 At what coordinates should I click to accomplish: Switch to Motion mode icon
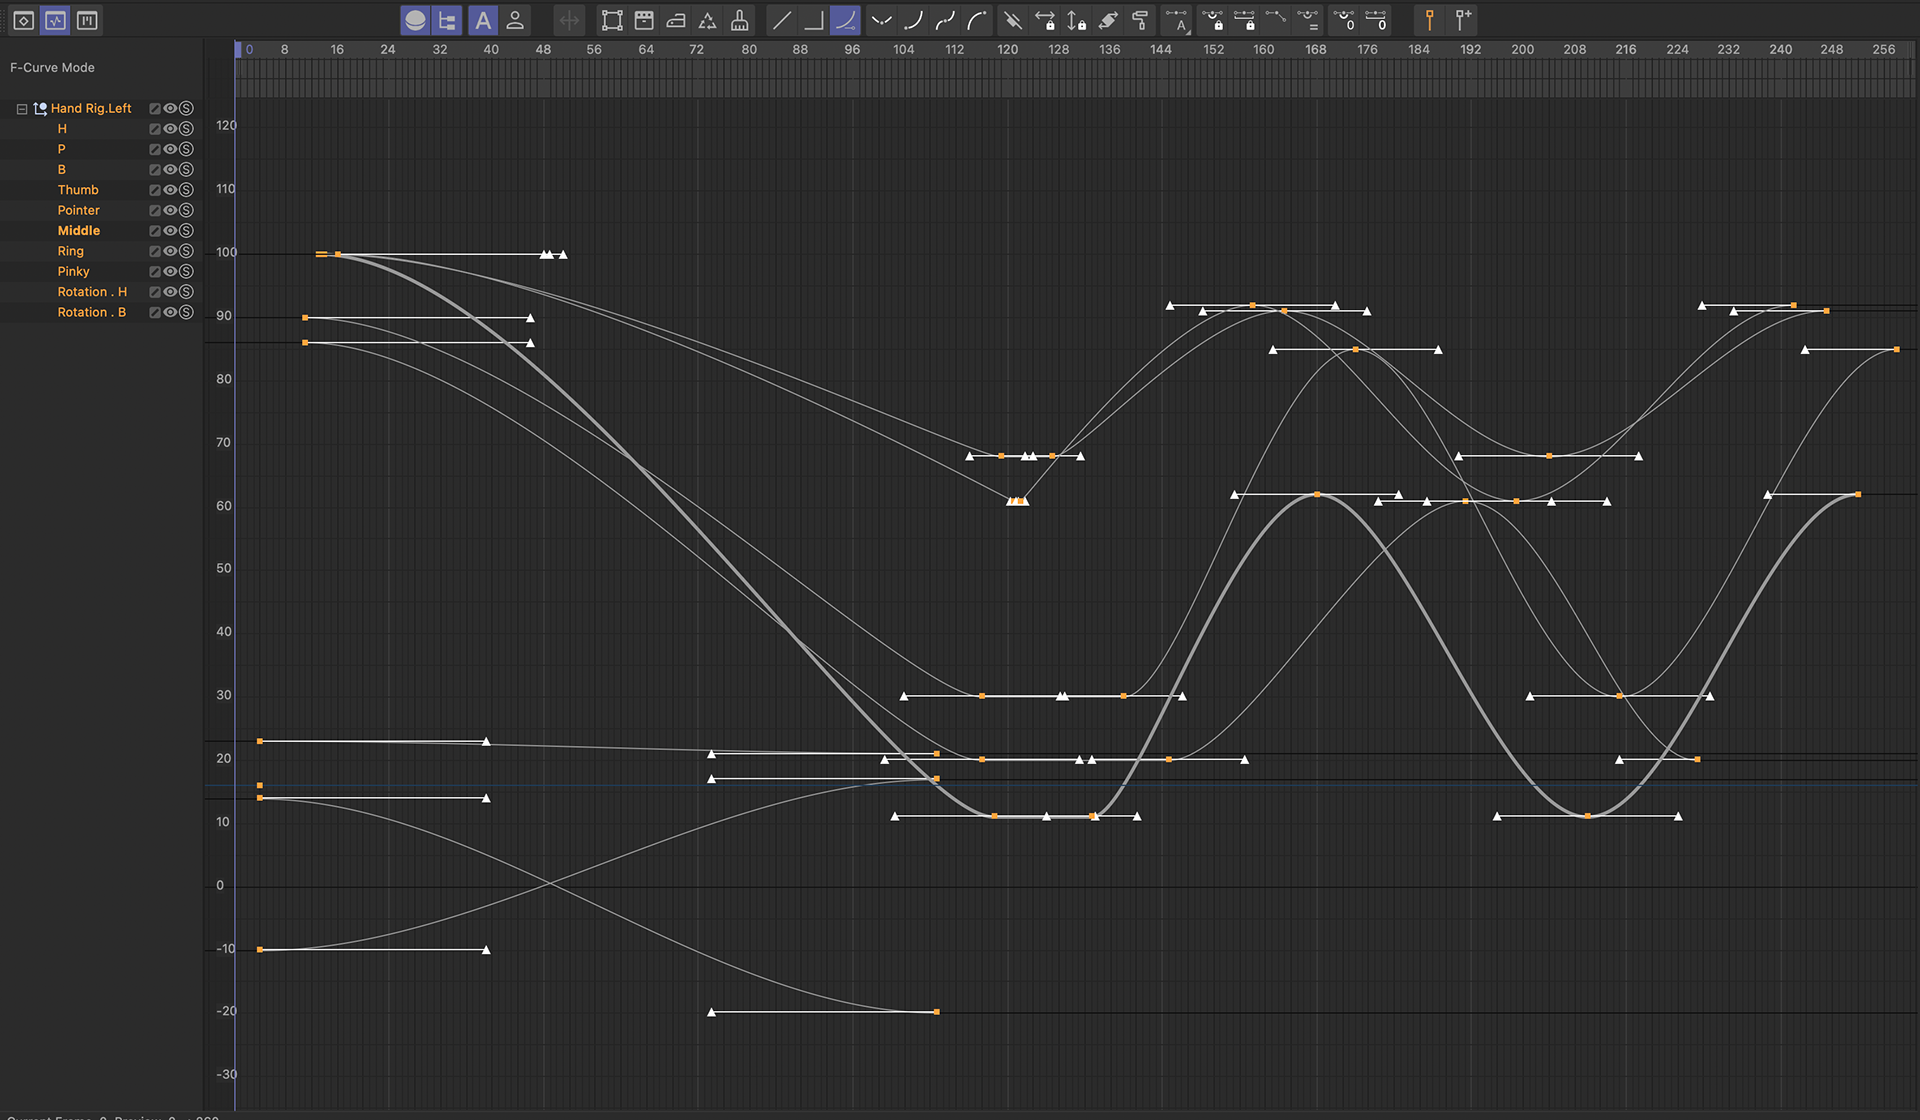pos(87,20)
